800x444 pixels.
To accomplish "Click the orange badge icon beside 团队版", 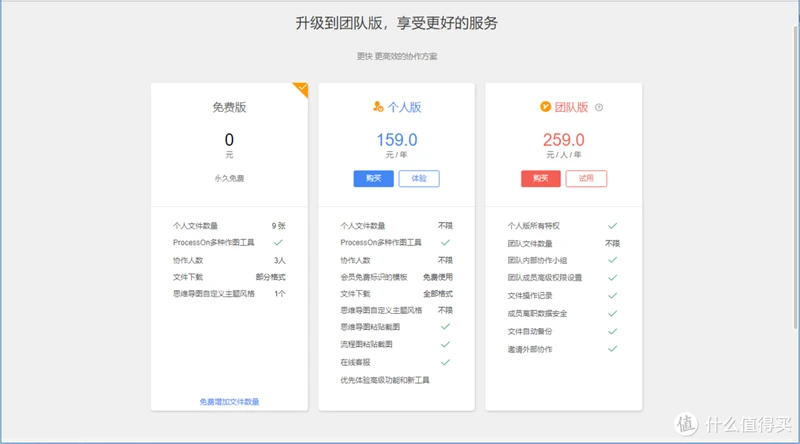I will coord(545,107).
